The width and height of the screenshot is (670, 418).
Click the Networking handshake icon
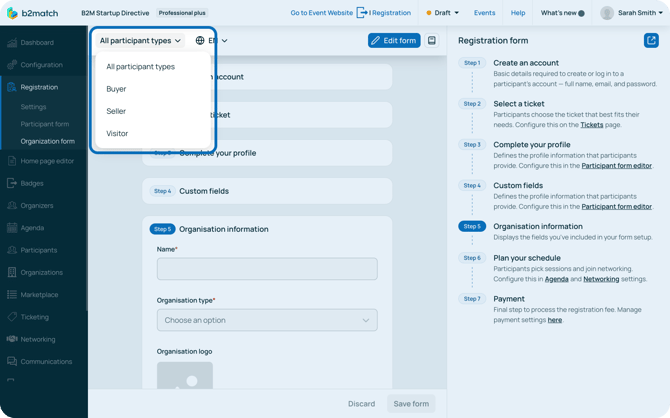(12, 339)
